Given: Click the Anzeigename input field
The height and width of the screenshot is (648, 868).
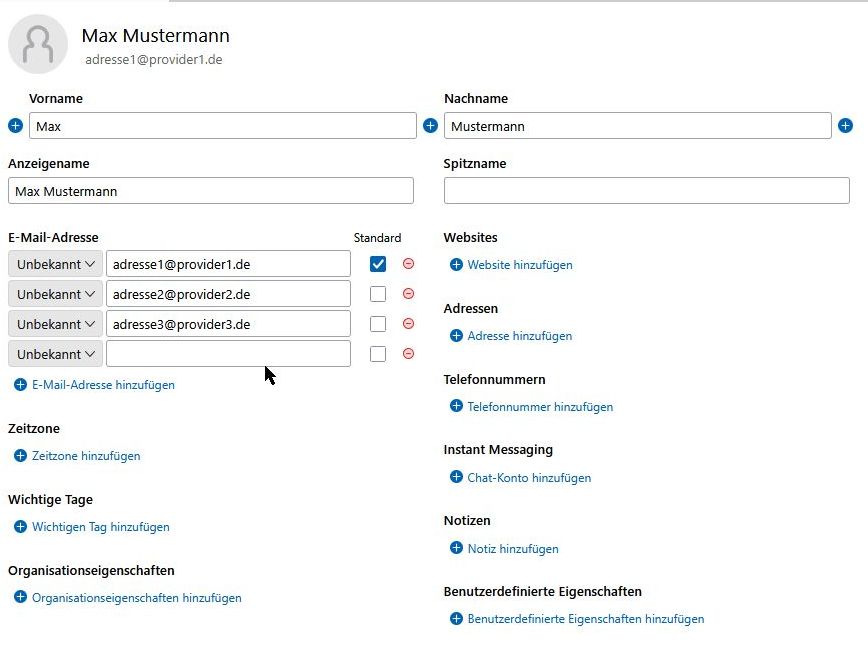Looking at the screenshot, I should click(210, 191).
